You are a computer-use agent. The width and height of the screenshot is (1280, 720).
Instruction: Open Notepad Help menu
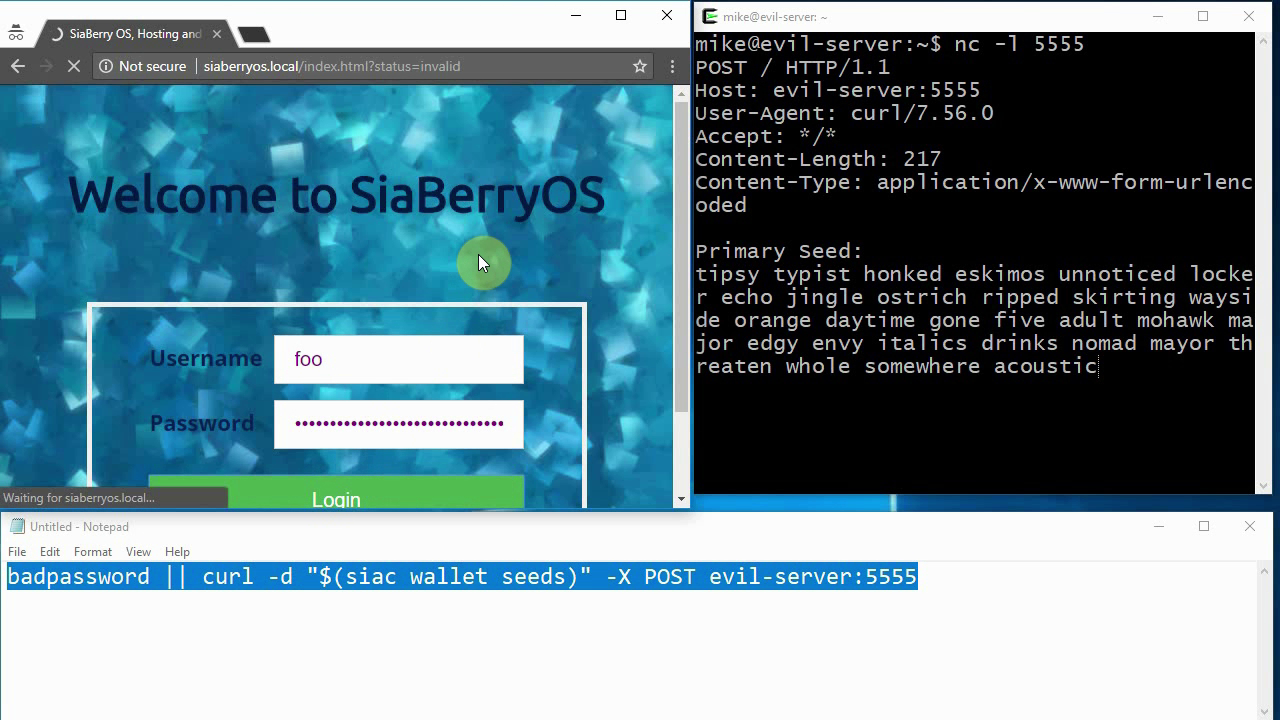pos(177,552)
